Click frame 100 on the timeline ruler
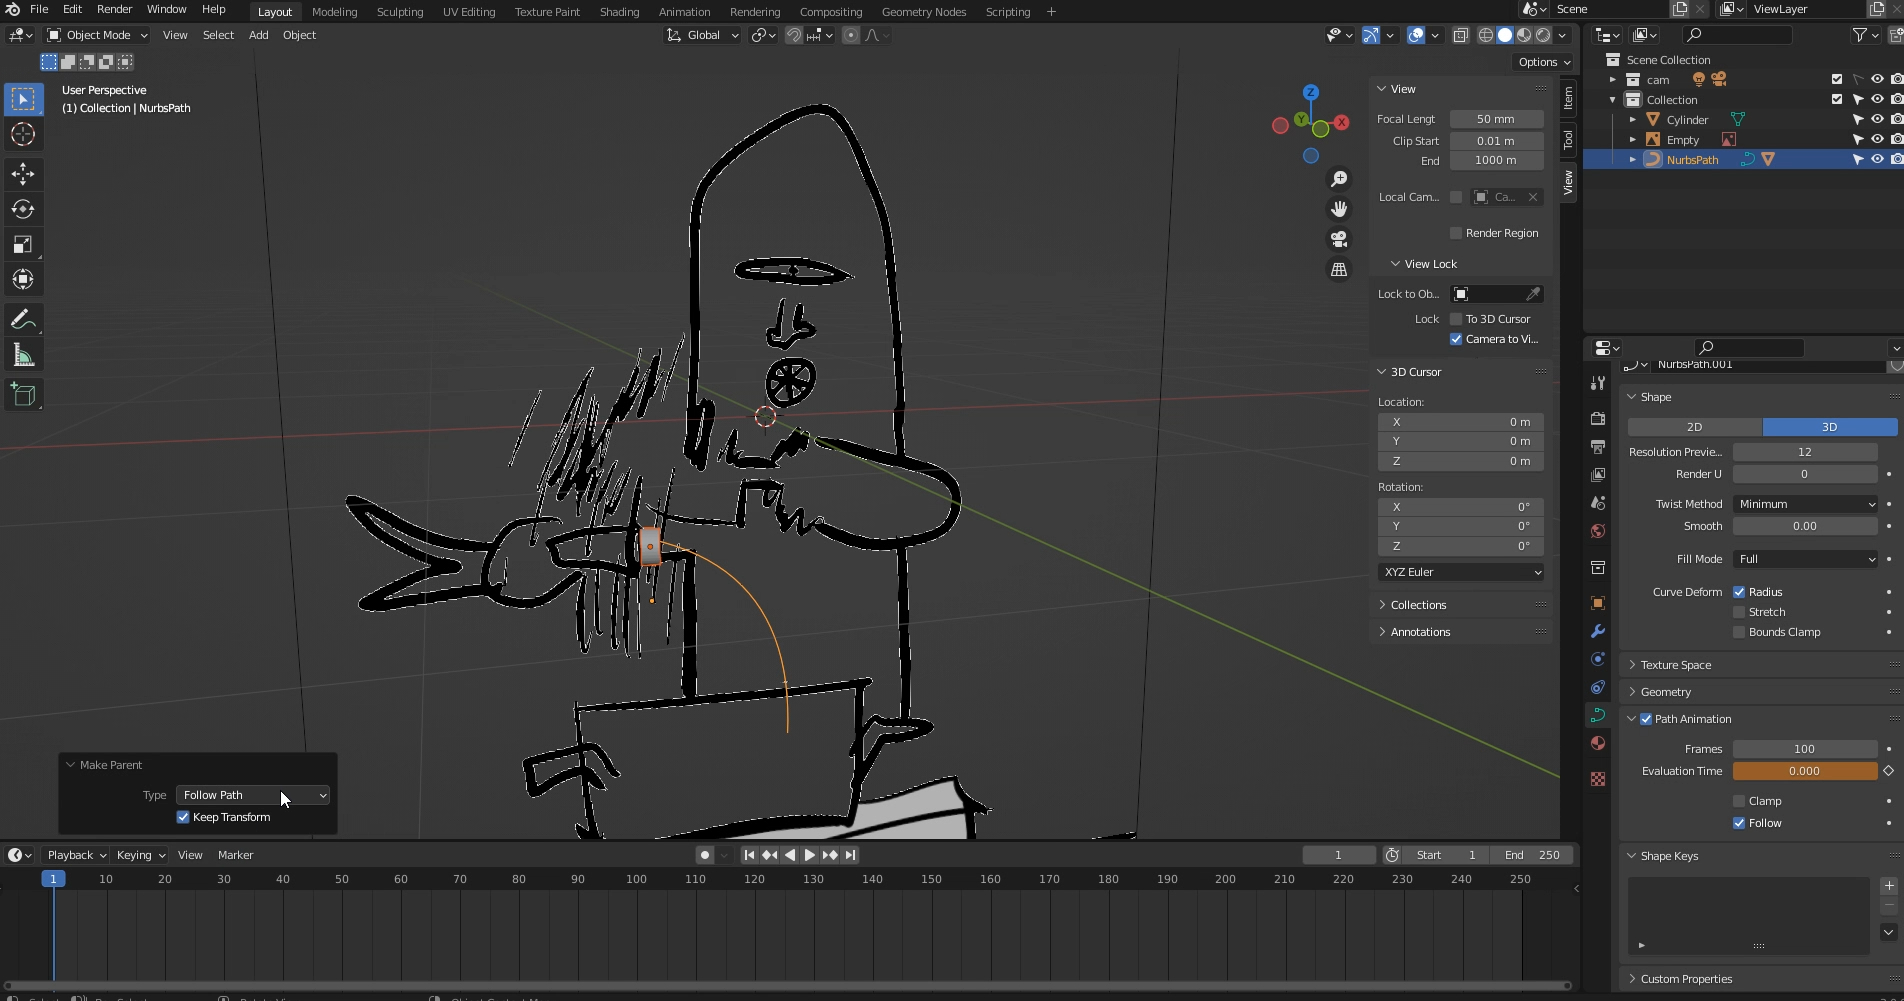Viewport: 1904px width, 1001px height. pos(636,879)
